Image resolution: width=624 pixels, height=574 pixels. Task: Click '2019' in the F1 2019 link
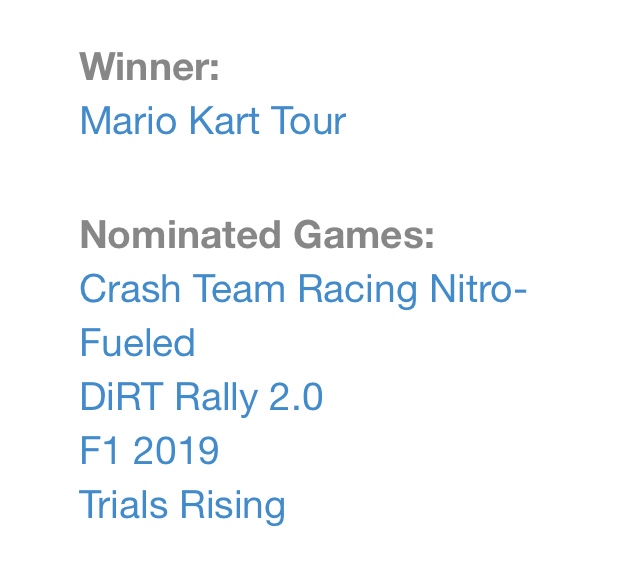(x=176, y=450)
